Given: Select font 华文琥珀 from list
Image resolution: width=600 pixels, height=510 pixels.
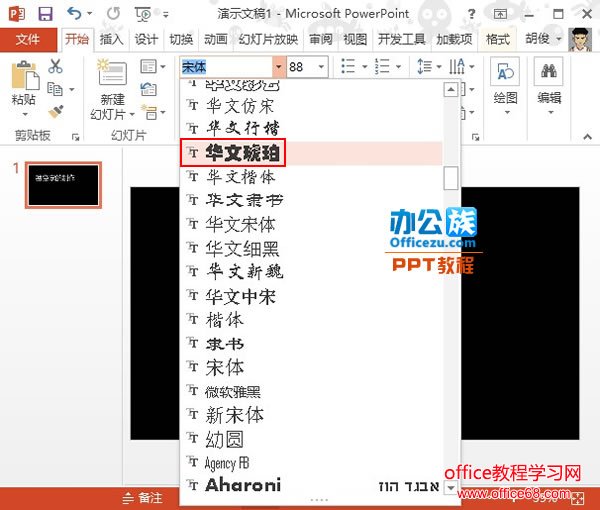Looking at the screenshot, I should pyautogui.click(x=311, y=153).
